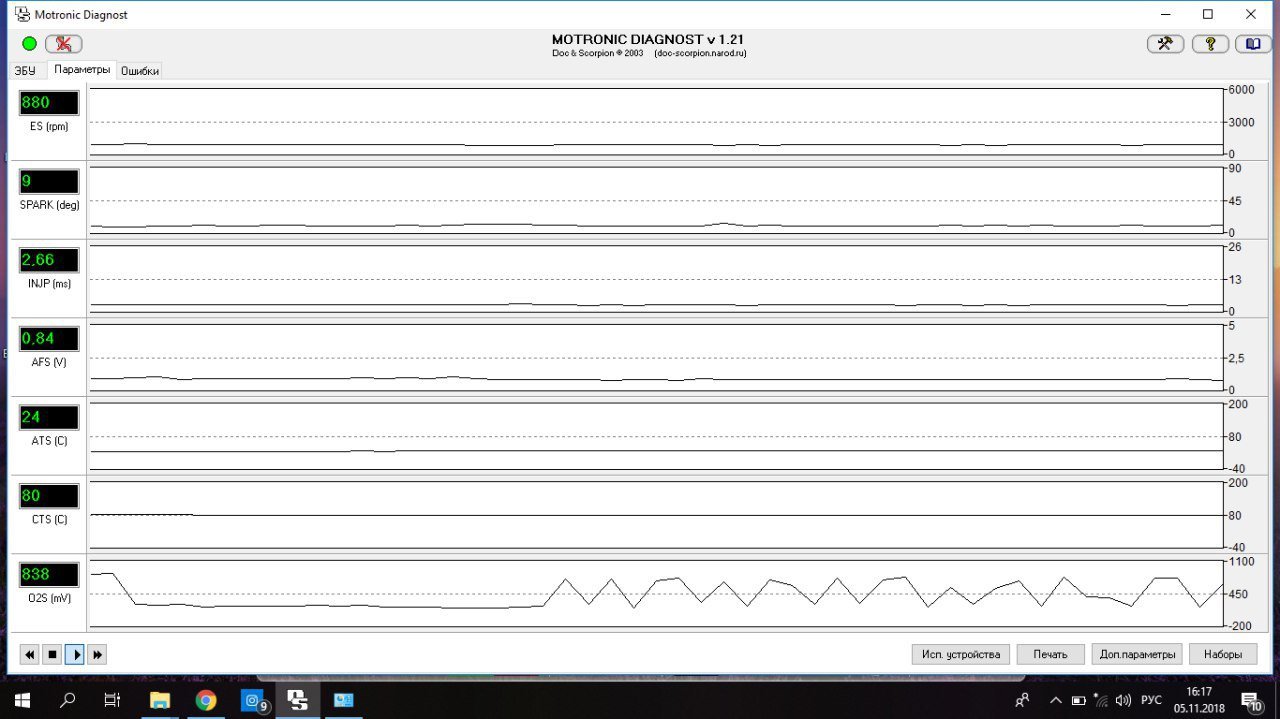Click the INJP (ms) value display 2,66
Screen dimensions: 1280x719
pyautogui.click(x=49, y=260)
